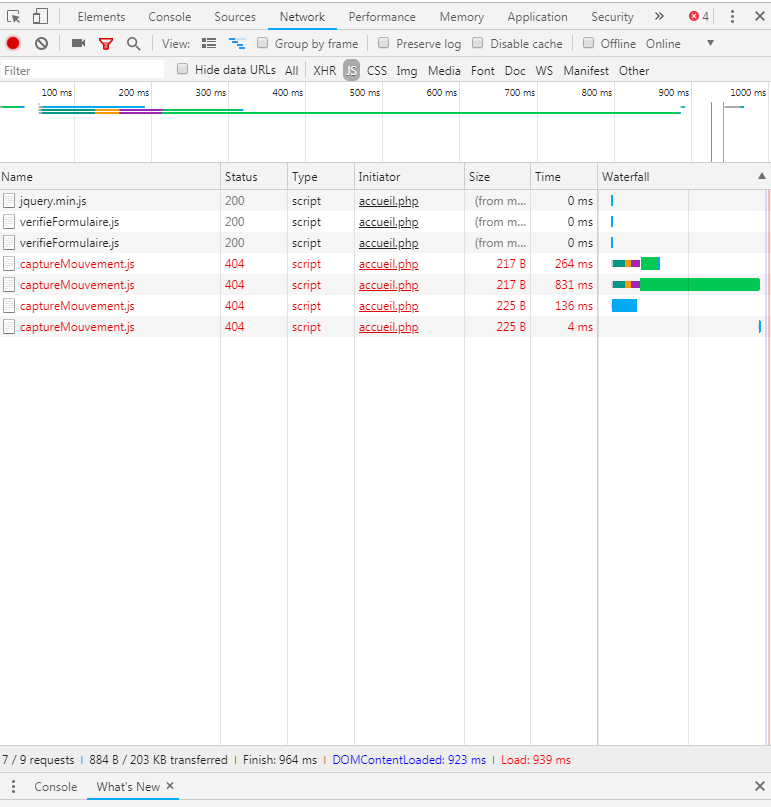Toggle the device toolbar icon
Screen dimensions: 771x807
(40, 16)
